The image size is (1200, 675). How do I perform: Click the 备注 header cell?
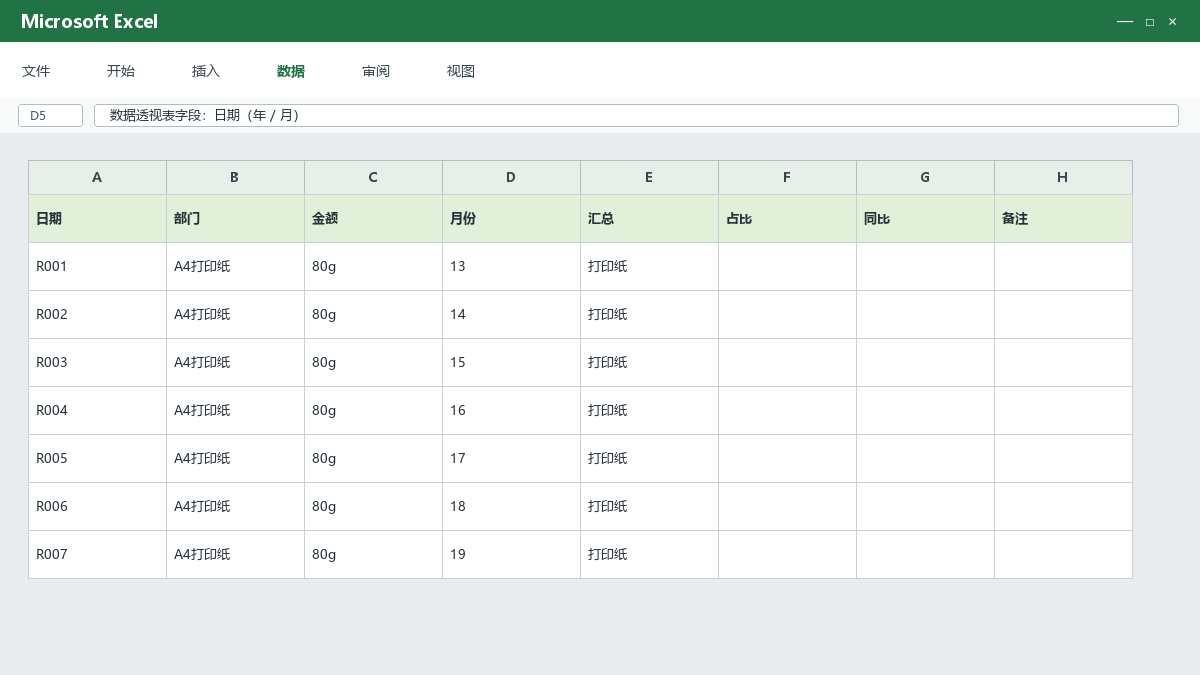(x=1063, y=218)
